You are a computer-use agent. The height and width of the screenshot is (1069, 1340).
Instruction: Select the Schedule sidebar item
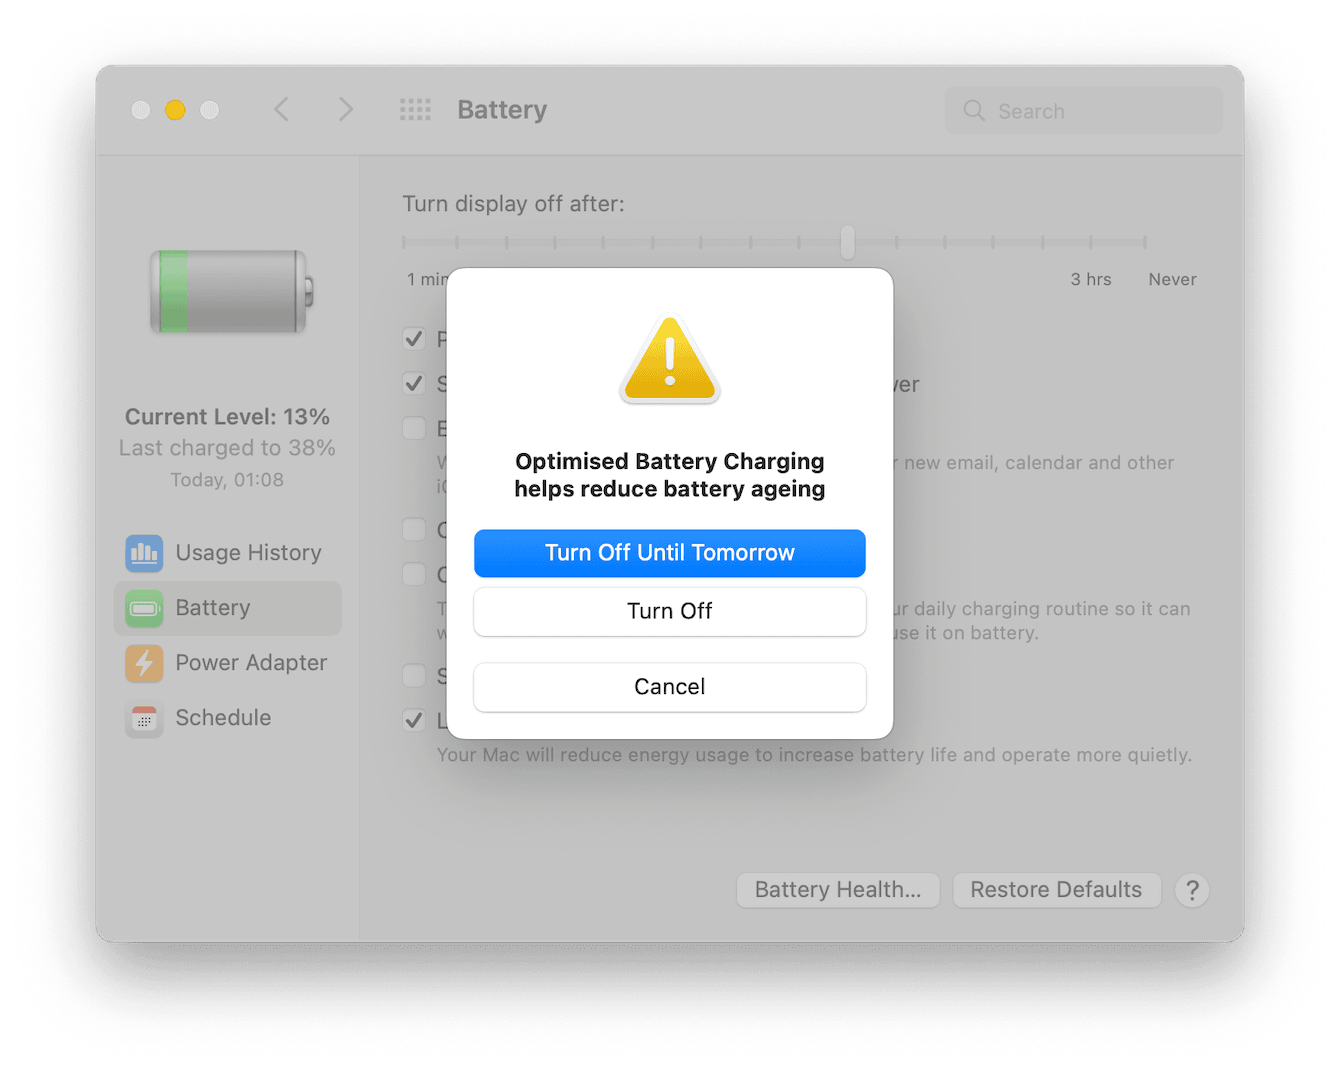[228, 718]
